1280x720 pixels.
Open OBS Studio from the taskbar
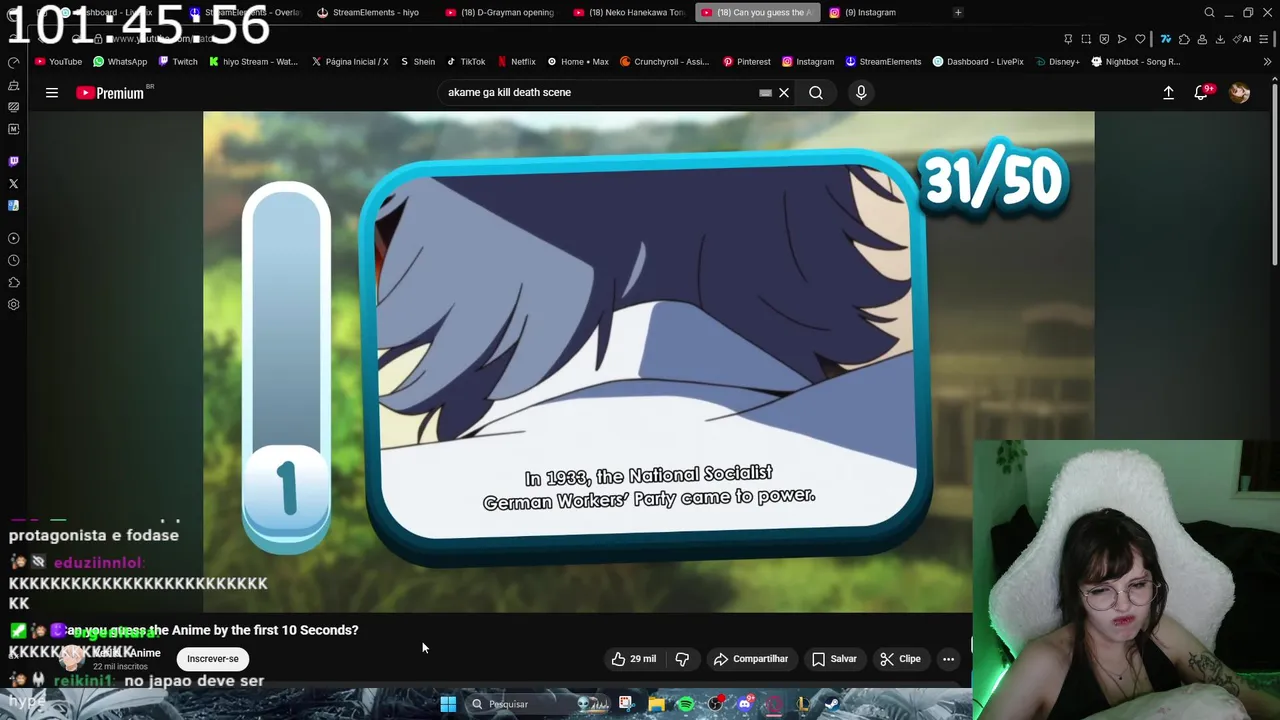click(715, 704)
